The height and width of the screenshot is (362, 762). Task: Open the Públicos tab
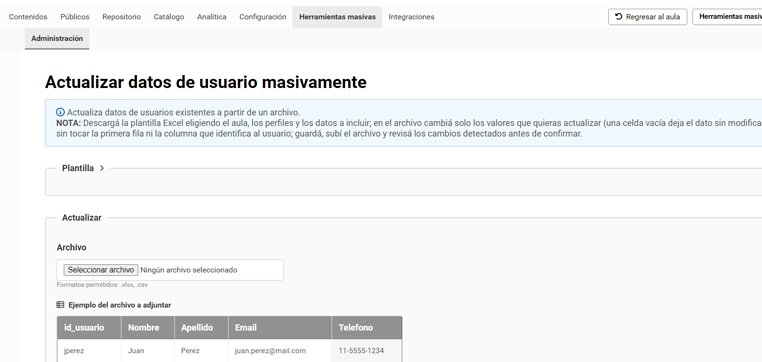coord(75,17)
